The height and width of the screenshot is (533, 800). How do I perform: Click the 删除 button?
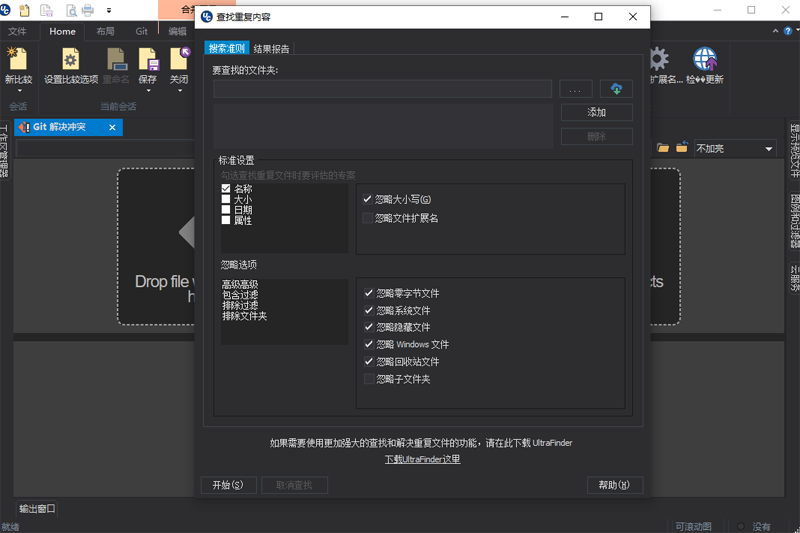(x=596, y=137)
